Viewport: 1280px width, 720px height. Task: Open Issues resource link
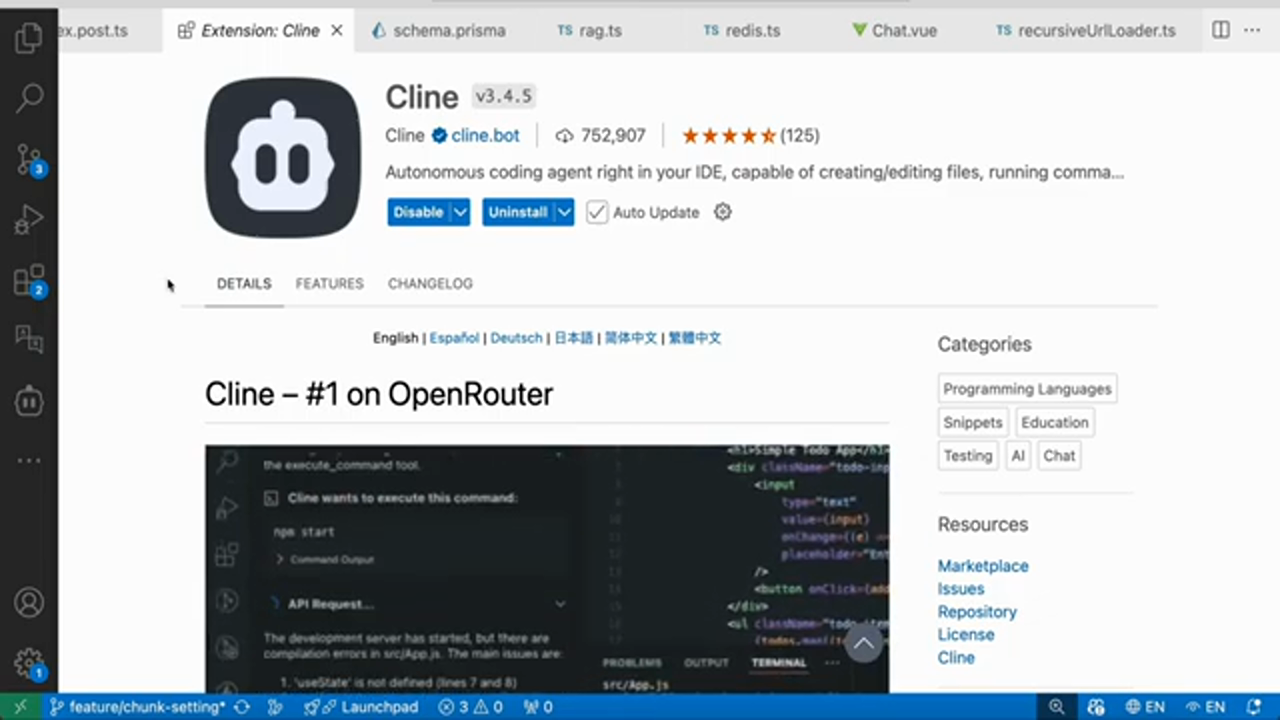click(x=961, y=589)
